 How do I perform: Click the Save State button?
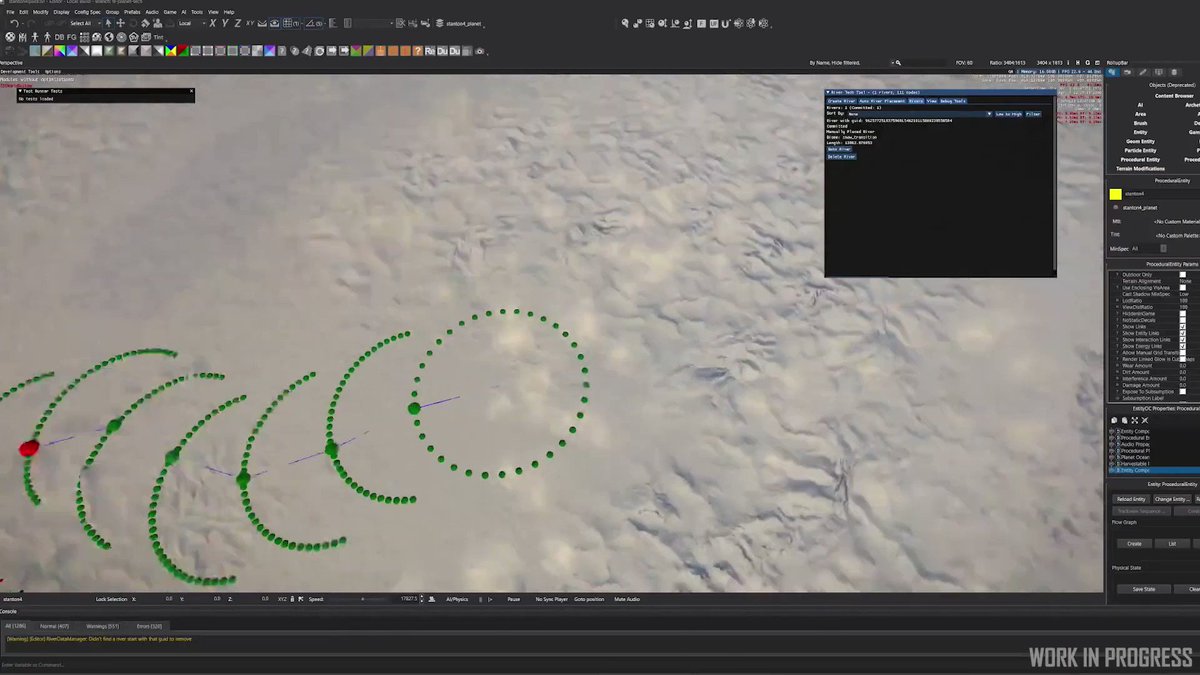point(1143,589)
